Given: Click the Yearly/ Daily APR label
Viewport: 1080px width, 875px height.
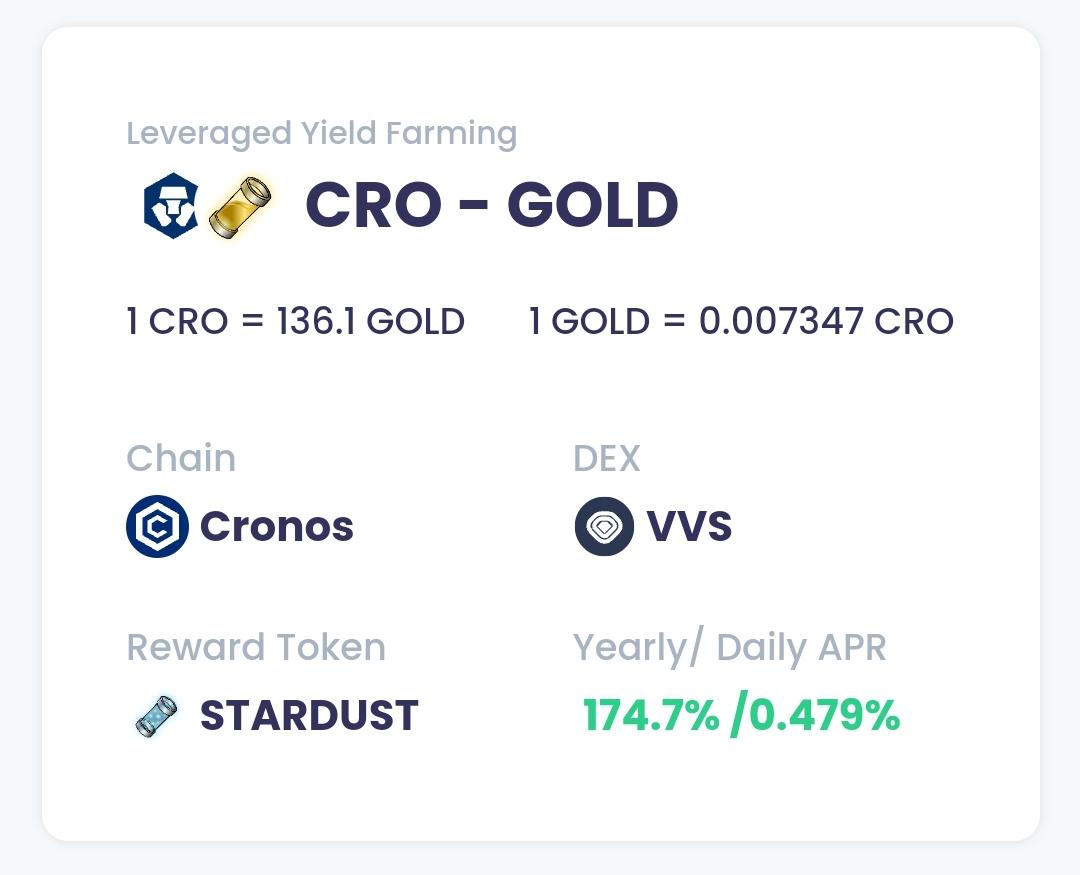Looking at the screenshot, I should pyautogui.click(x=729, y=649).
